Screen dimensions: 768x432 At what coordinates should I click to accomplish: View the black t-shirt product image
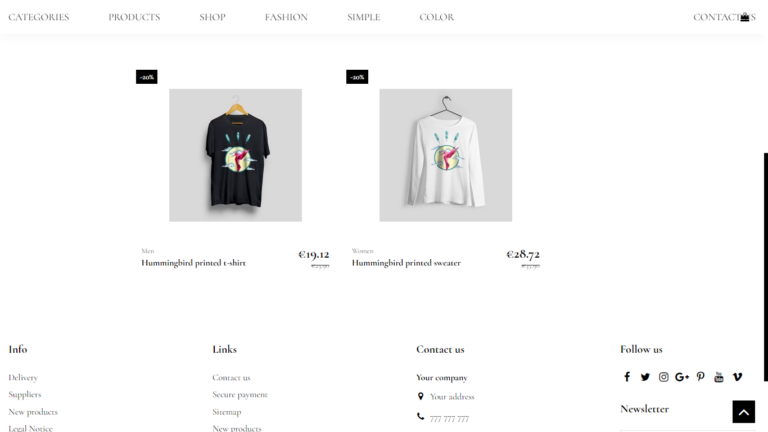tap(236, 155)
